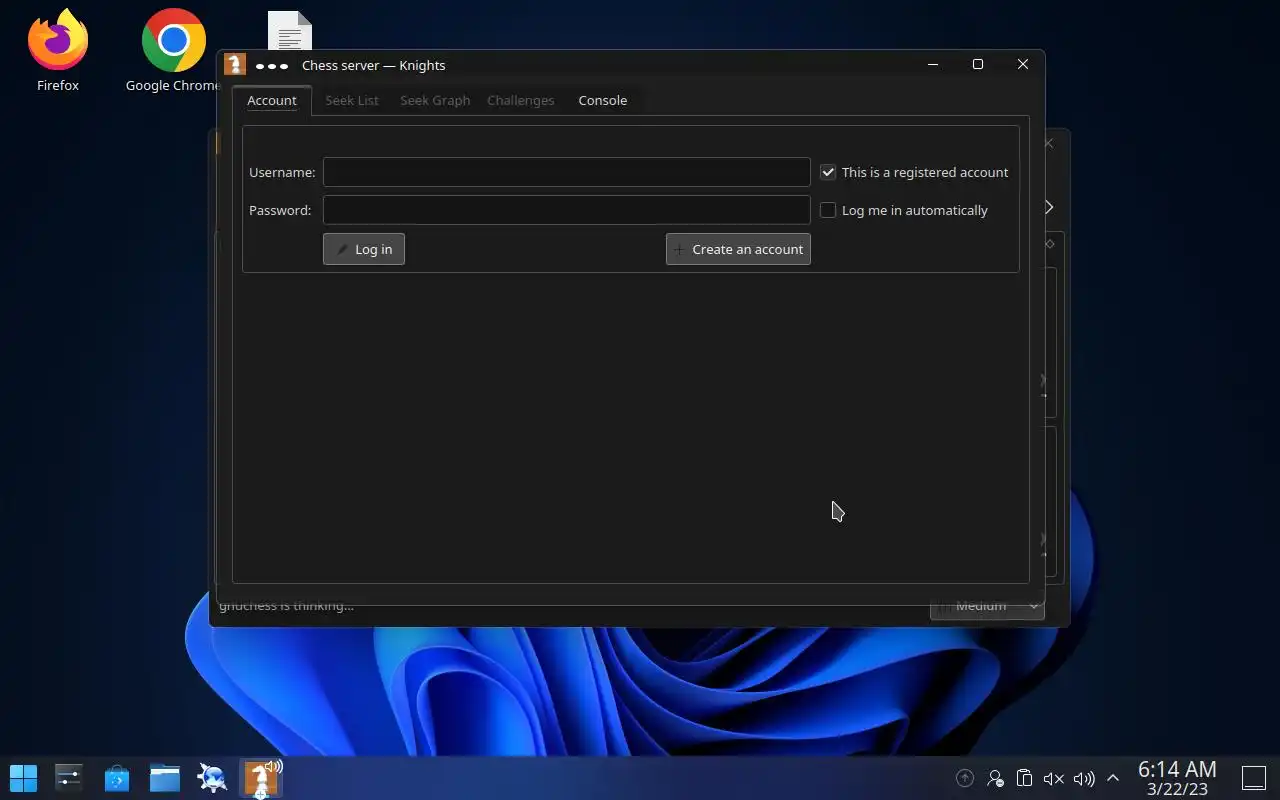
Task: Expand the hidden system tray icons
Action: [1113, 778]
